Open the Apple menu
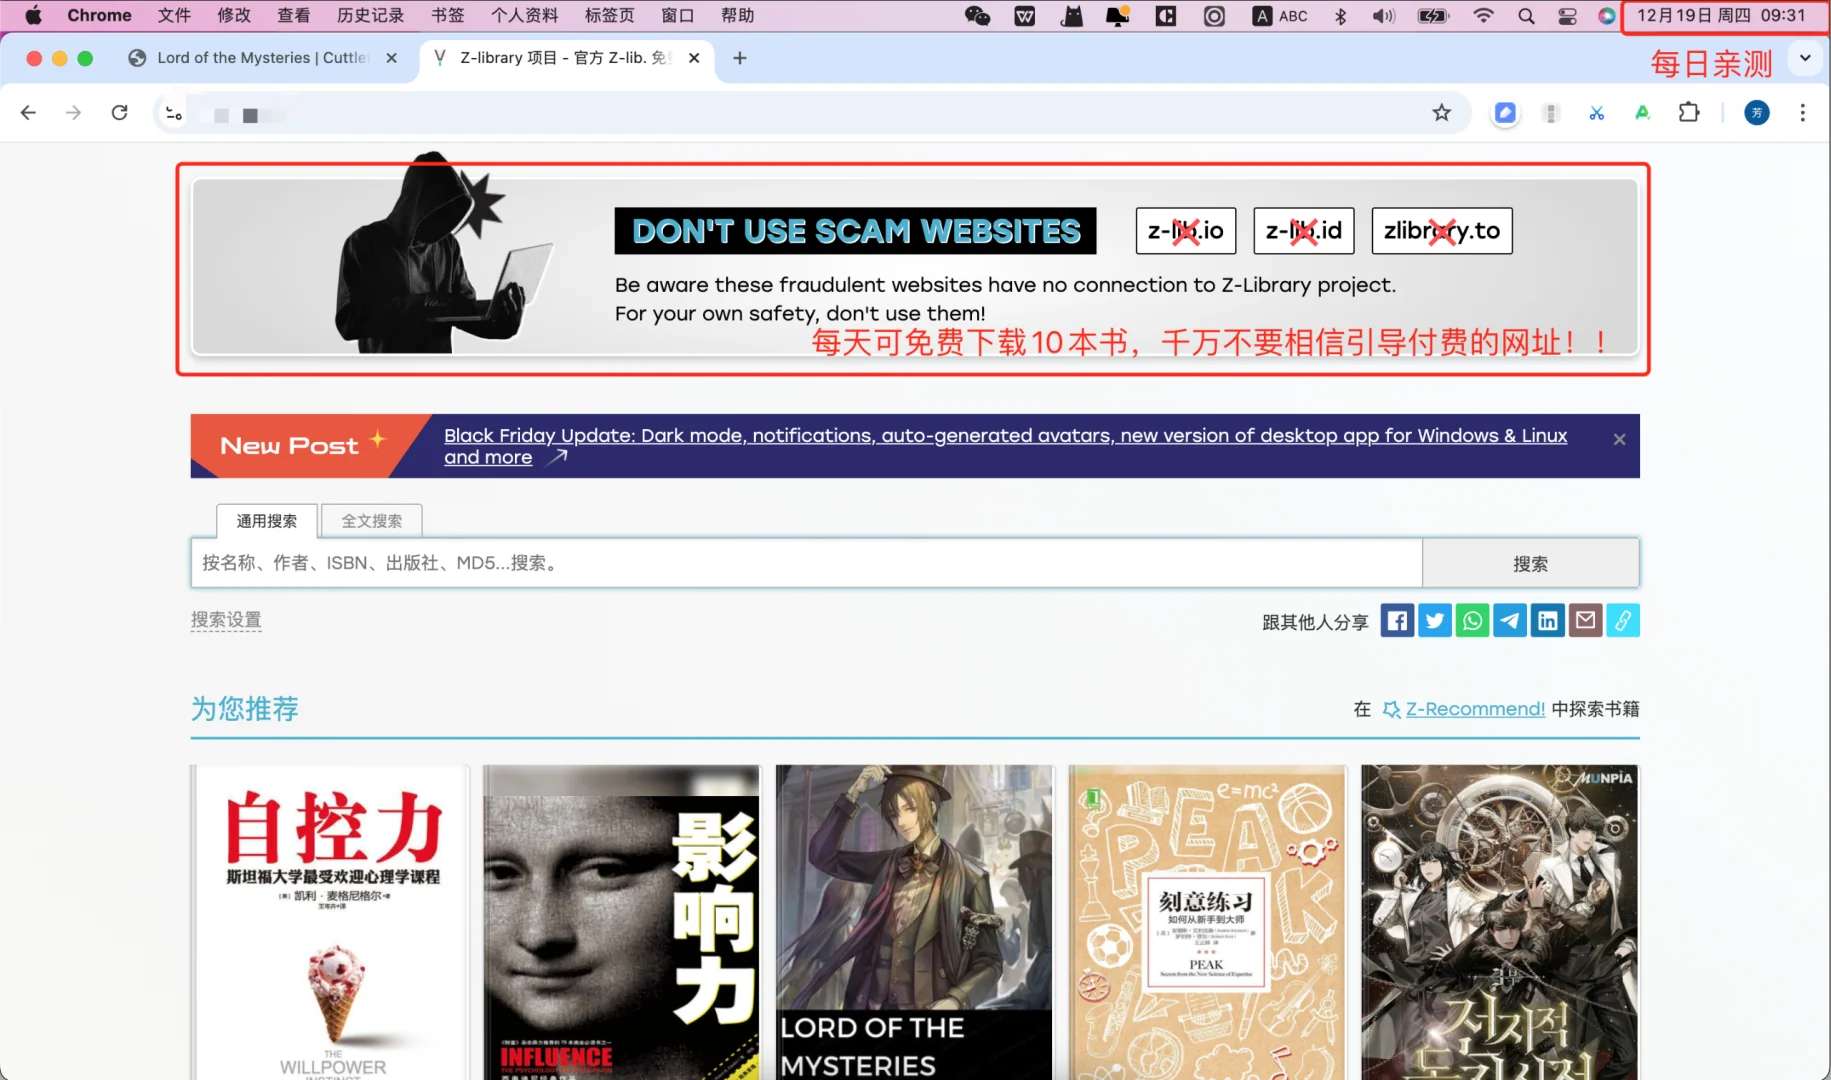 [x=33, y=16]
